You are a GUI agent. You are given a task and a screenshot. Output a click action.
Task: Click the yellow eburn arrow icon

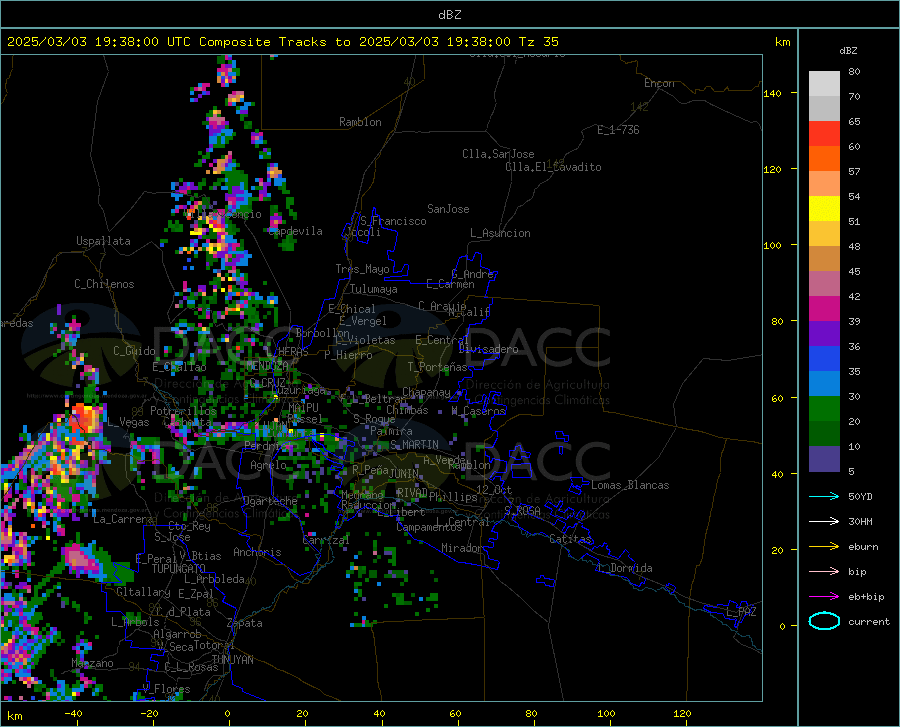[x=824, y=546]
